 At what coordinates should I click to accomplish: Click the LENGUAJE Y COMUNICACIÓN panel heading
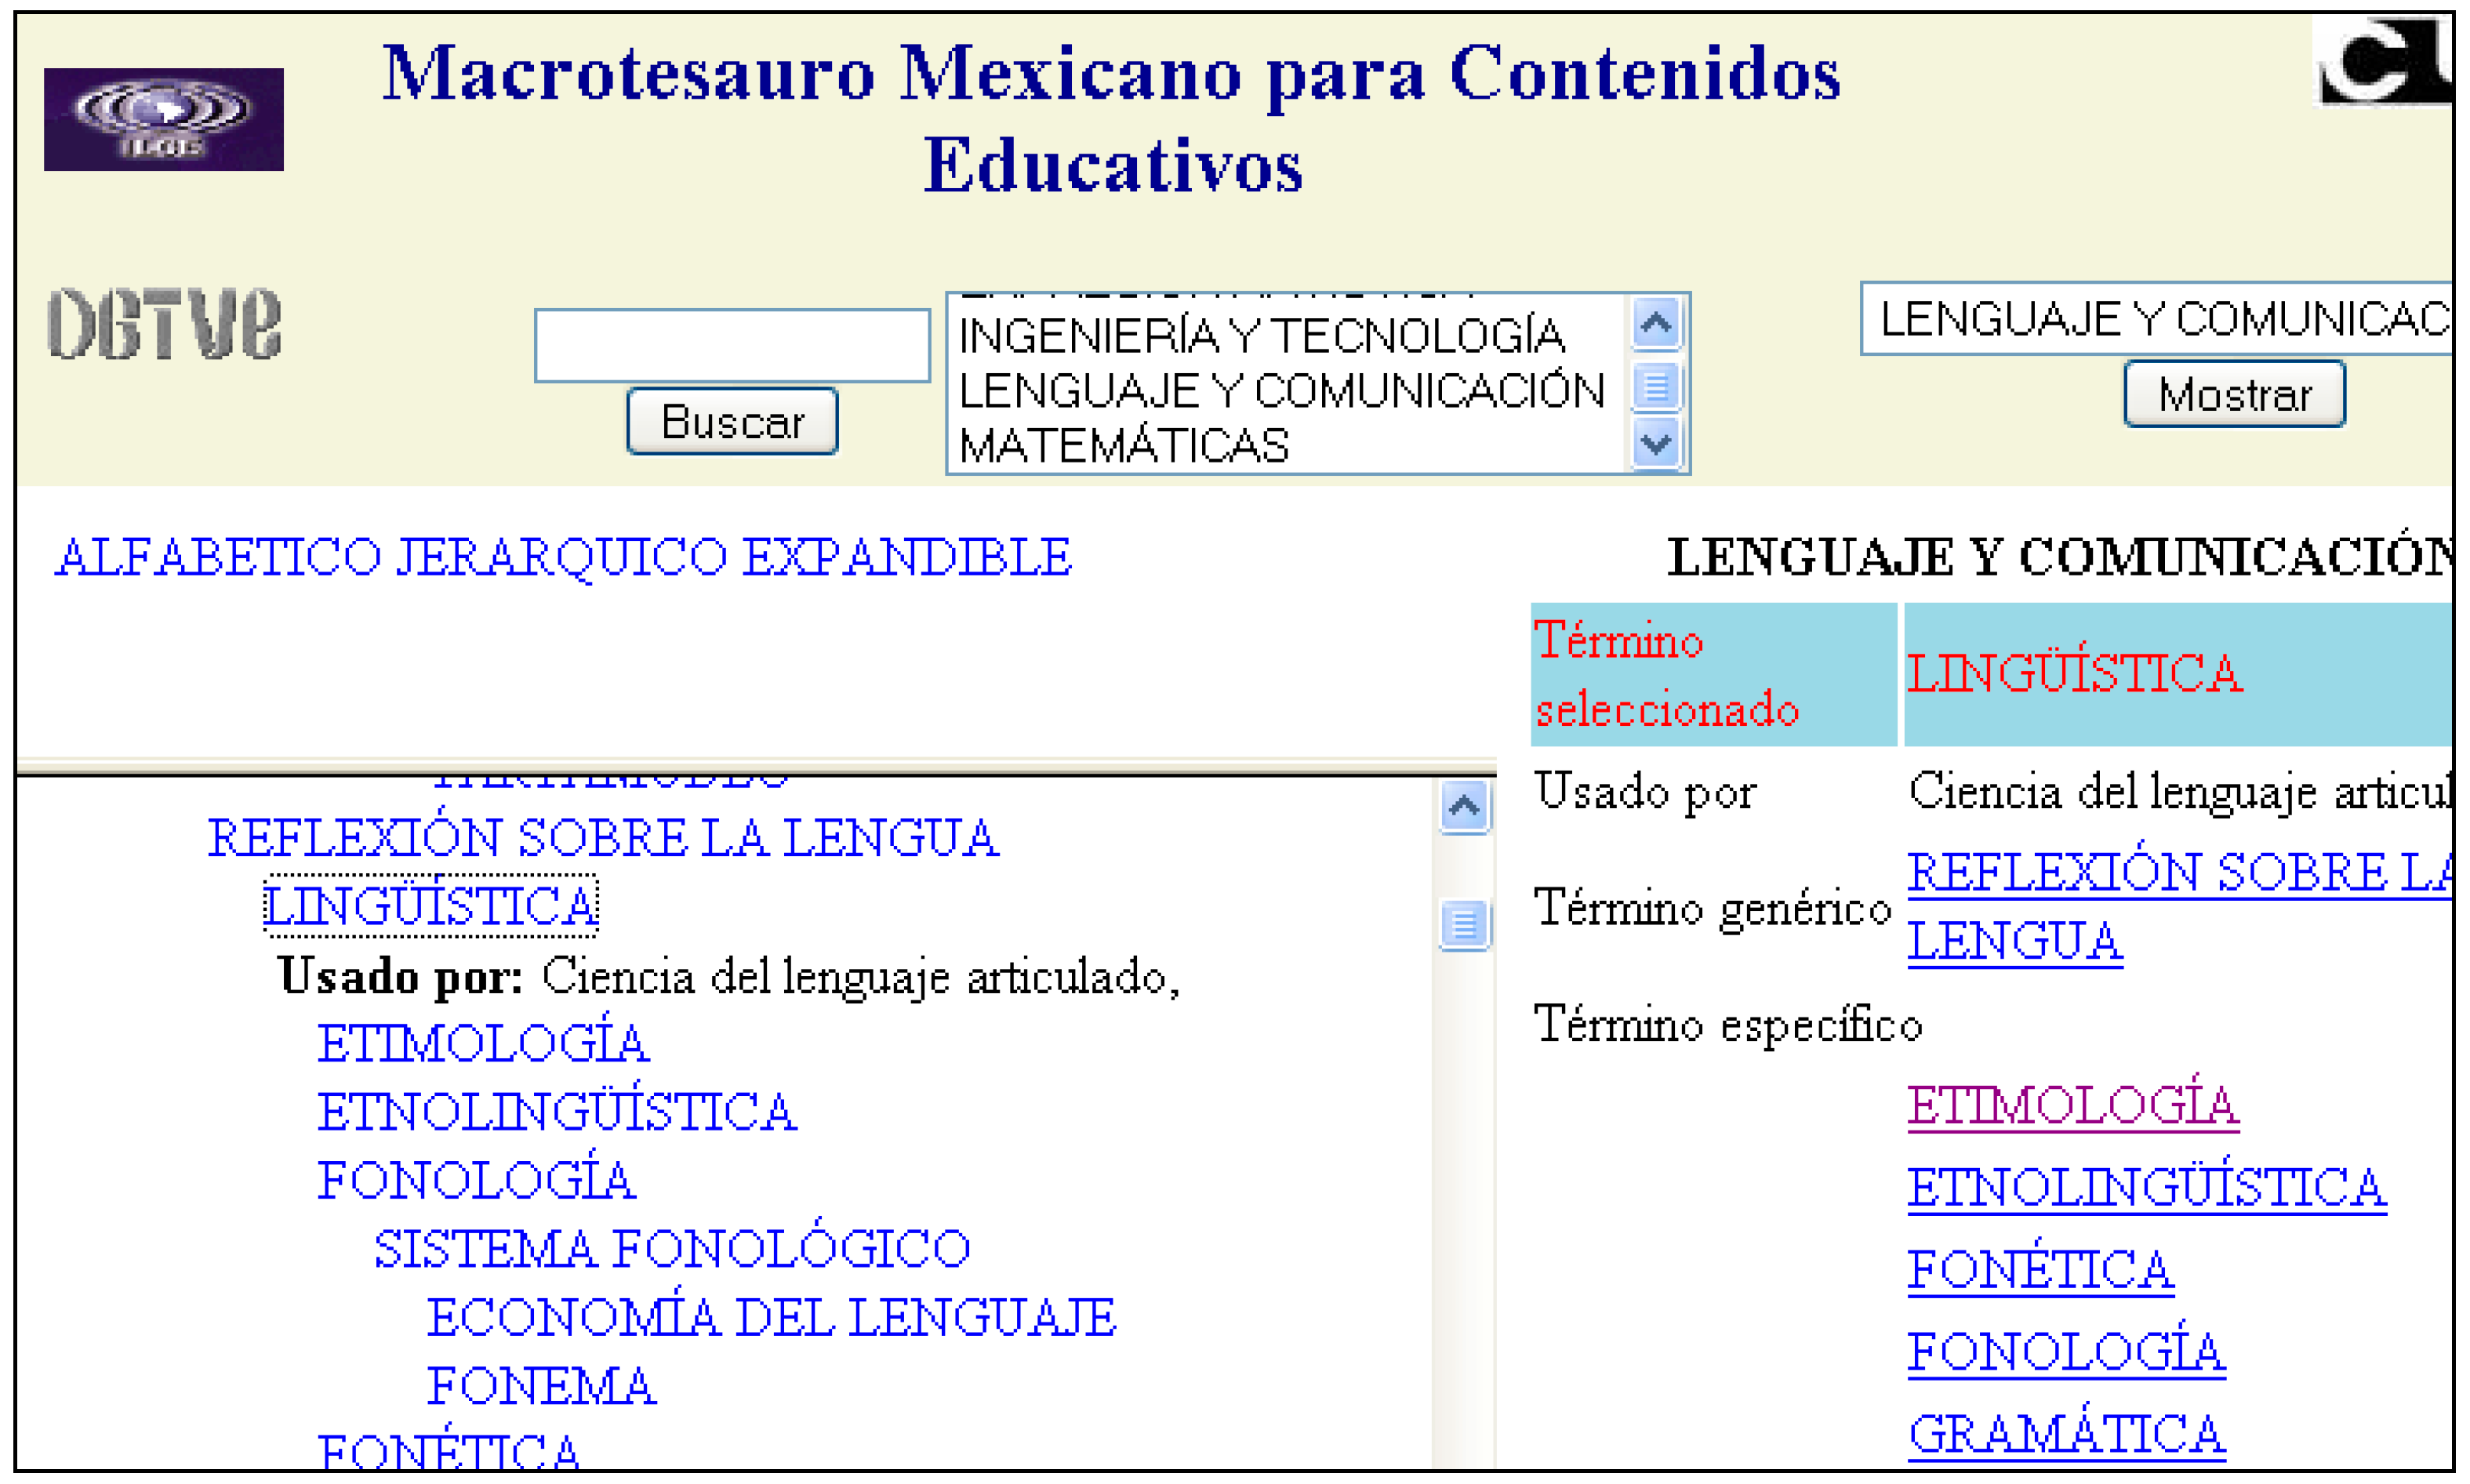[x=2060, y=556]
